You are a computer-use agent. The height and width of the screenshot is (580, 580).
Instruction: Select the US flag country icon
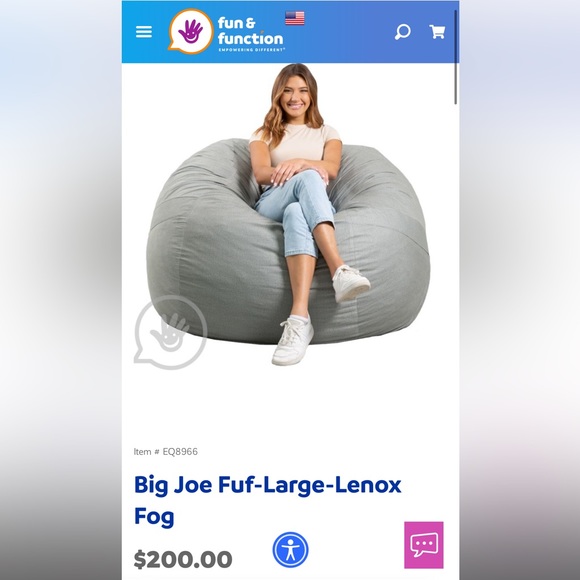point(295,18)
